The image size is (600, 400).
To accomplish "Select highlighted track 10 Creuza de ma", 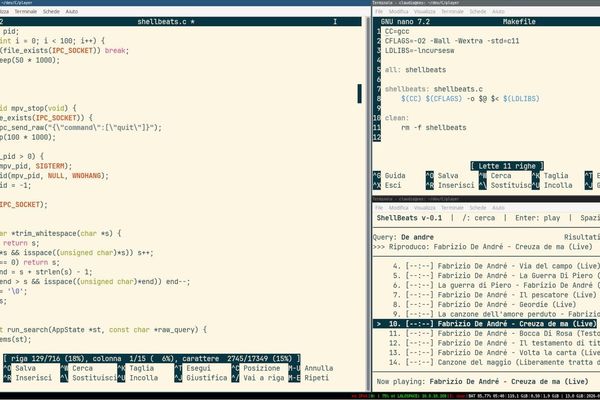I will [486, 324].
